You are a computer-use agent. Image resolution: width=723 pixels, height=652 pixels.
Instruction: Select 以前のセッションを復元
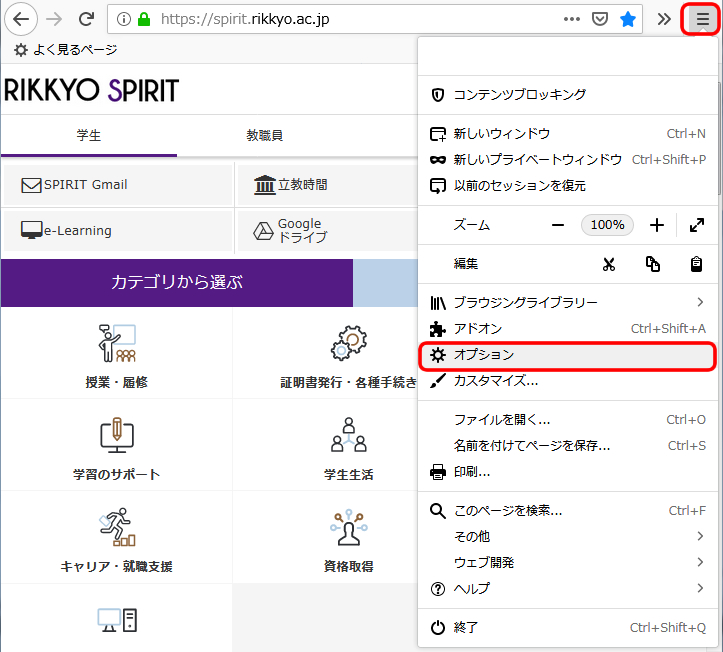point(567,185)
